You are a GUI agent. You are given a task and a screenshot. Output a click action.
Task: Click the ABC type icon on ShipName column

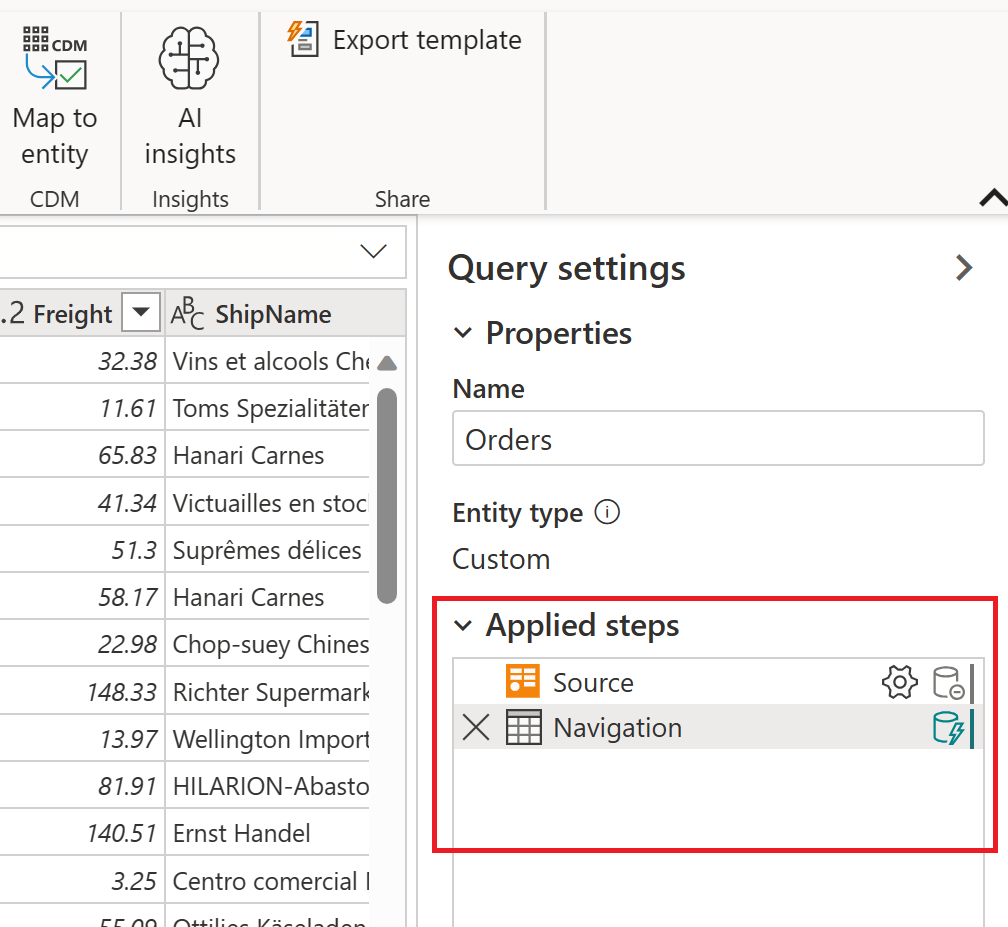pyautogui.click(x=188, y=313)
